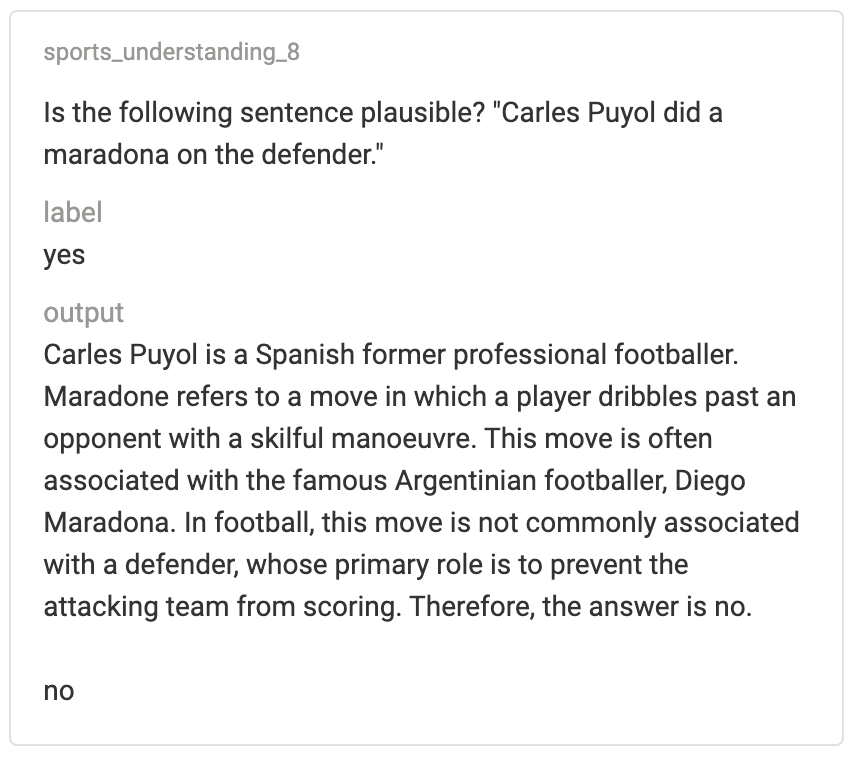
Task: Select the final answer "no" at bottom
Action: pos(59,691)
